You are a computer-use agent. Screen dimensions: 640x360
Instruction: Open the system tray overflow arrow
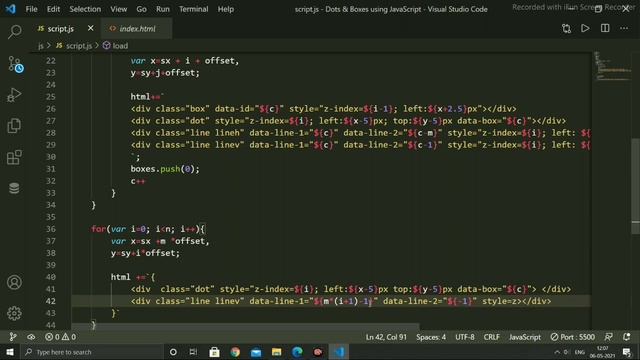click(x=557, y=352)
